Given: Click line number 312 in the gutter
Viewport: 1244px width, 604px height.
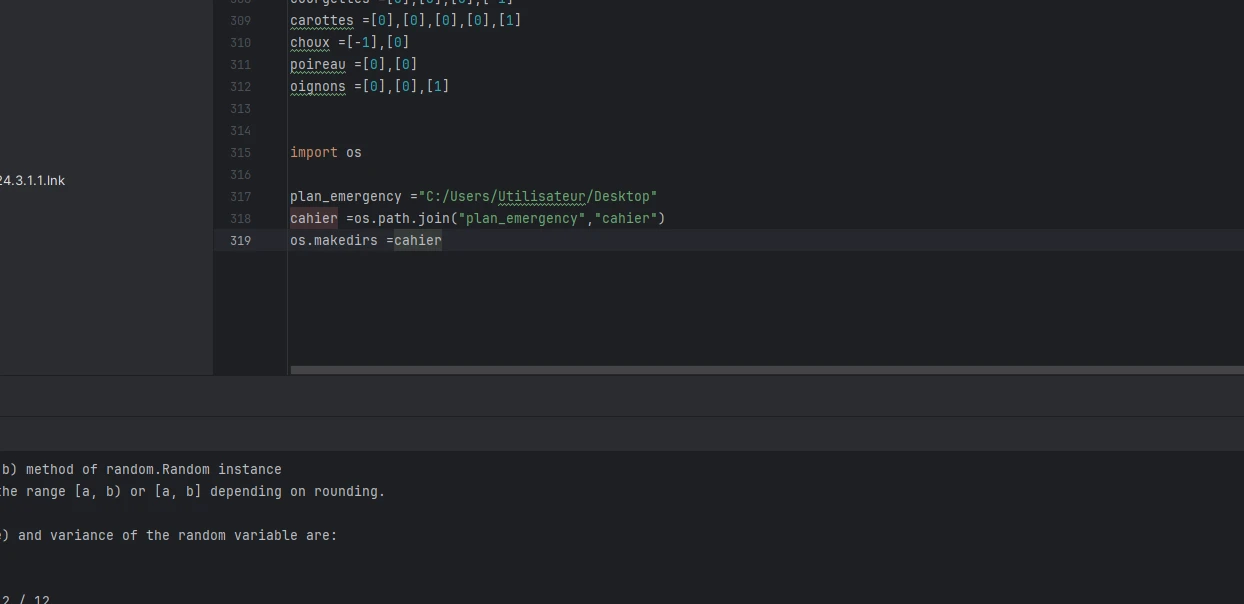Looking at the screenshot, I should (x=240, y=87).
